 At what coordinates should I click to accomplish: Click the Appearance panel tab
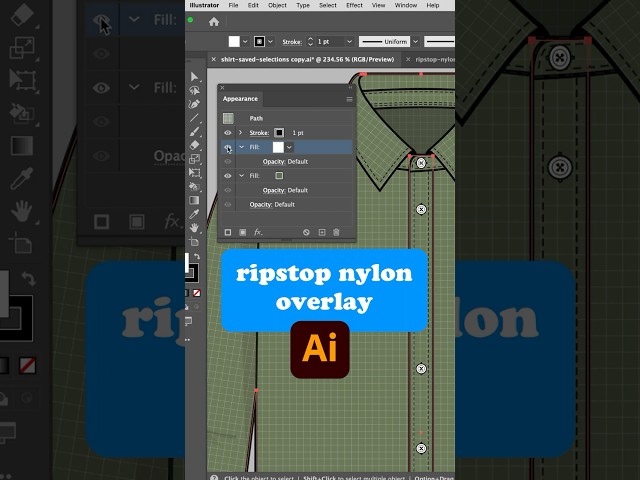pyautogui.click(x=240, y=99)
